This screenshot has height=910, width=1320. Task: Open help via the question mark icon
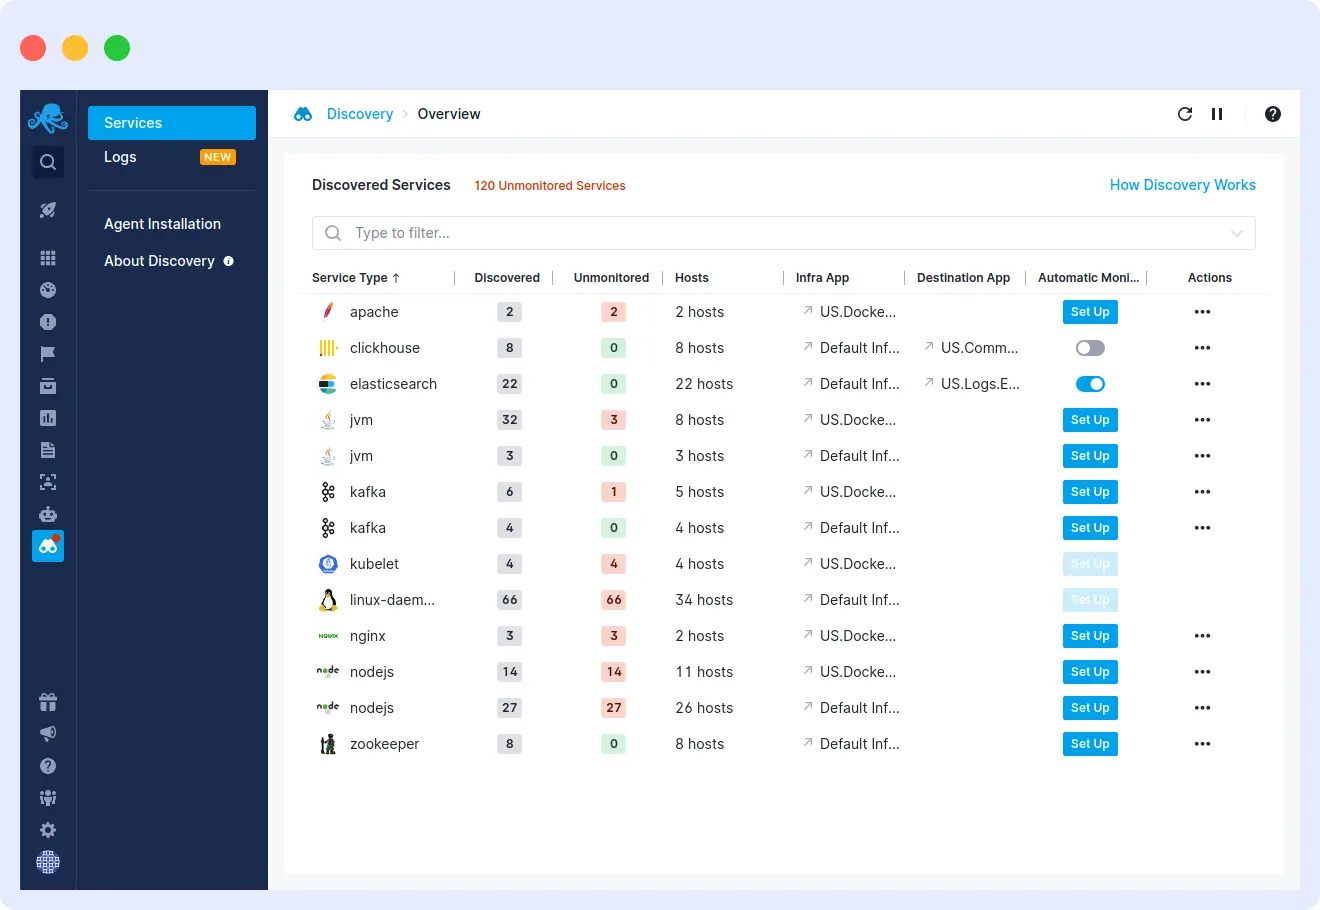click(1272, 114)
